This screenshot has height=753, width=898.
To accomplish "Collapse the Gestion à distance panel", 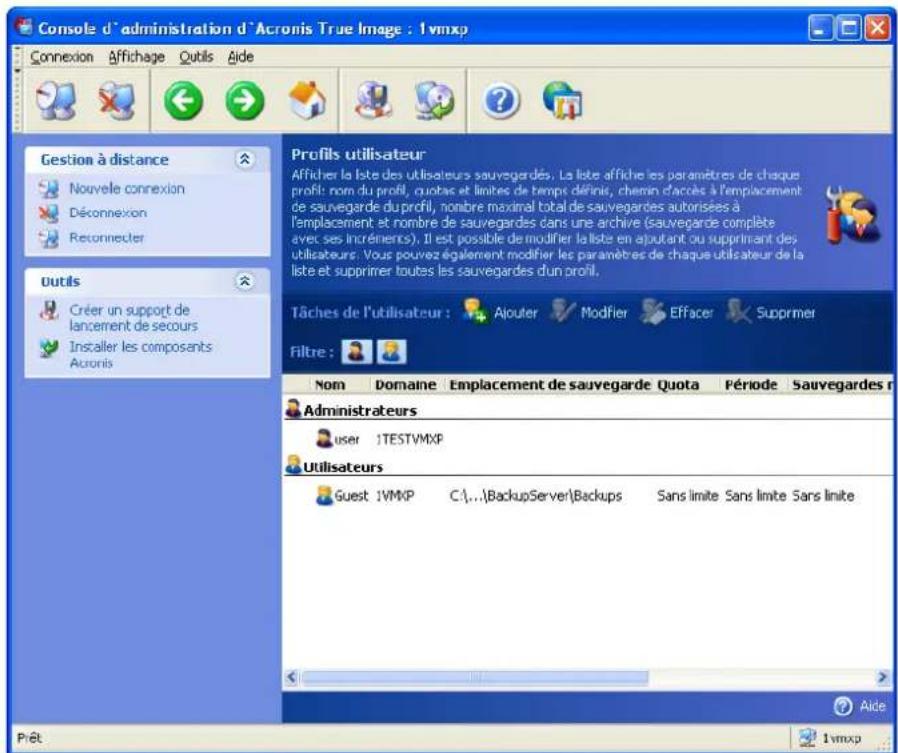I will [245, 159].
